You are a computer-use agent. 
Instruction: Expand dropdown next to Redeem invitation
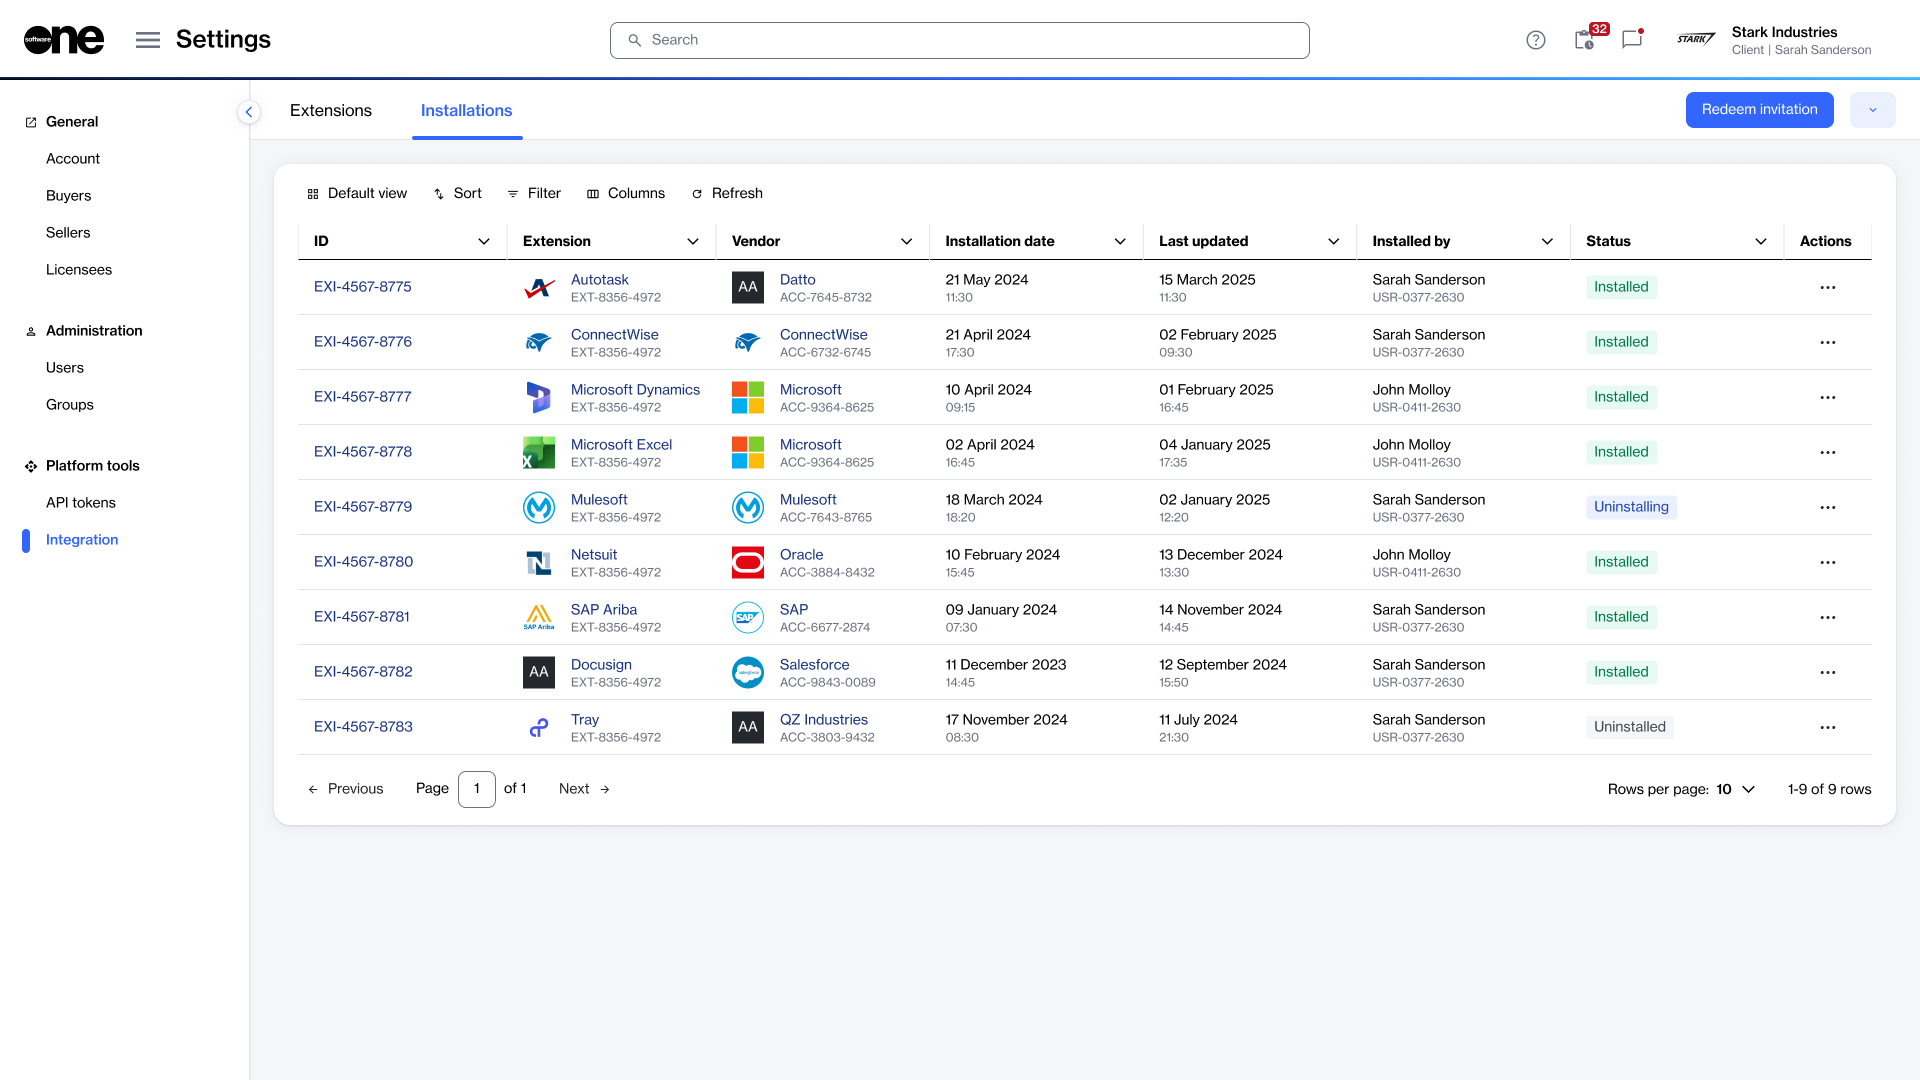point(1872,110)
